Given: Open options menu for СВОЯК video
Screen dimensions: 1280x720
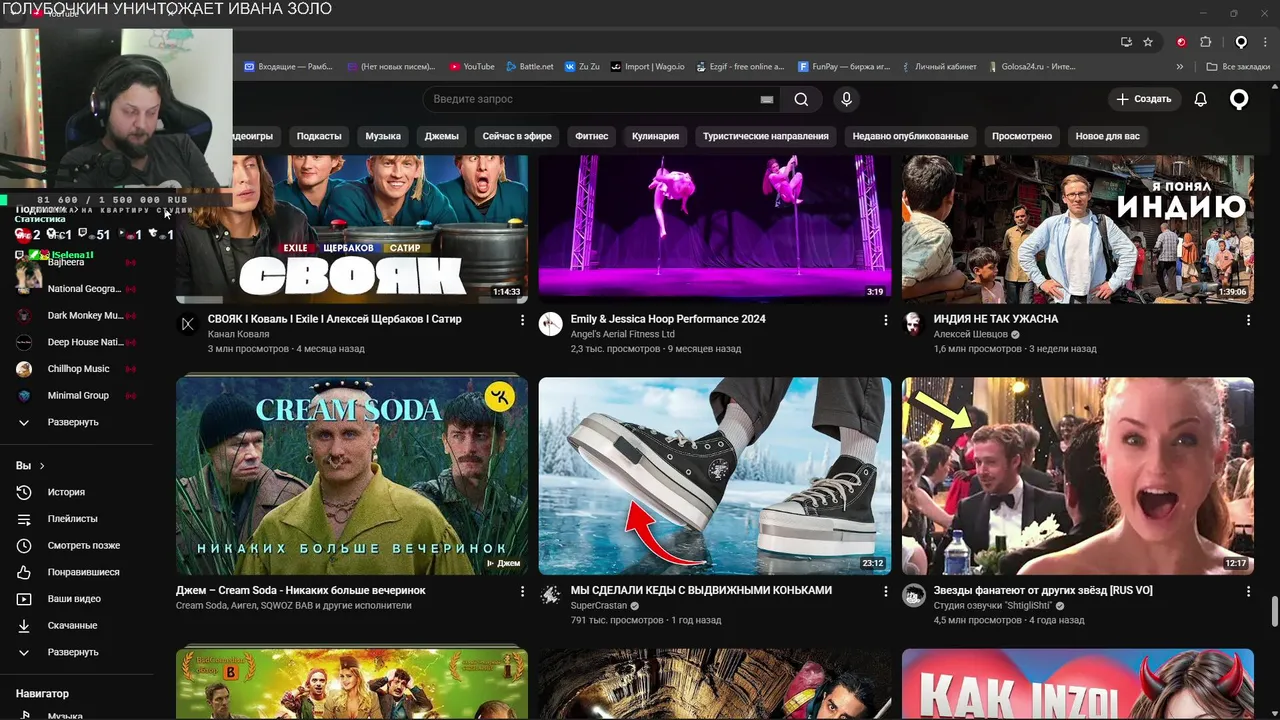Looking at the screenshot, I should pyautogui.click(x=522, y=320).
